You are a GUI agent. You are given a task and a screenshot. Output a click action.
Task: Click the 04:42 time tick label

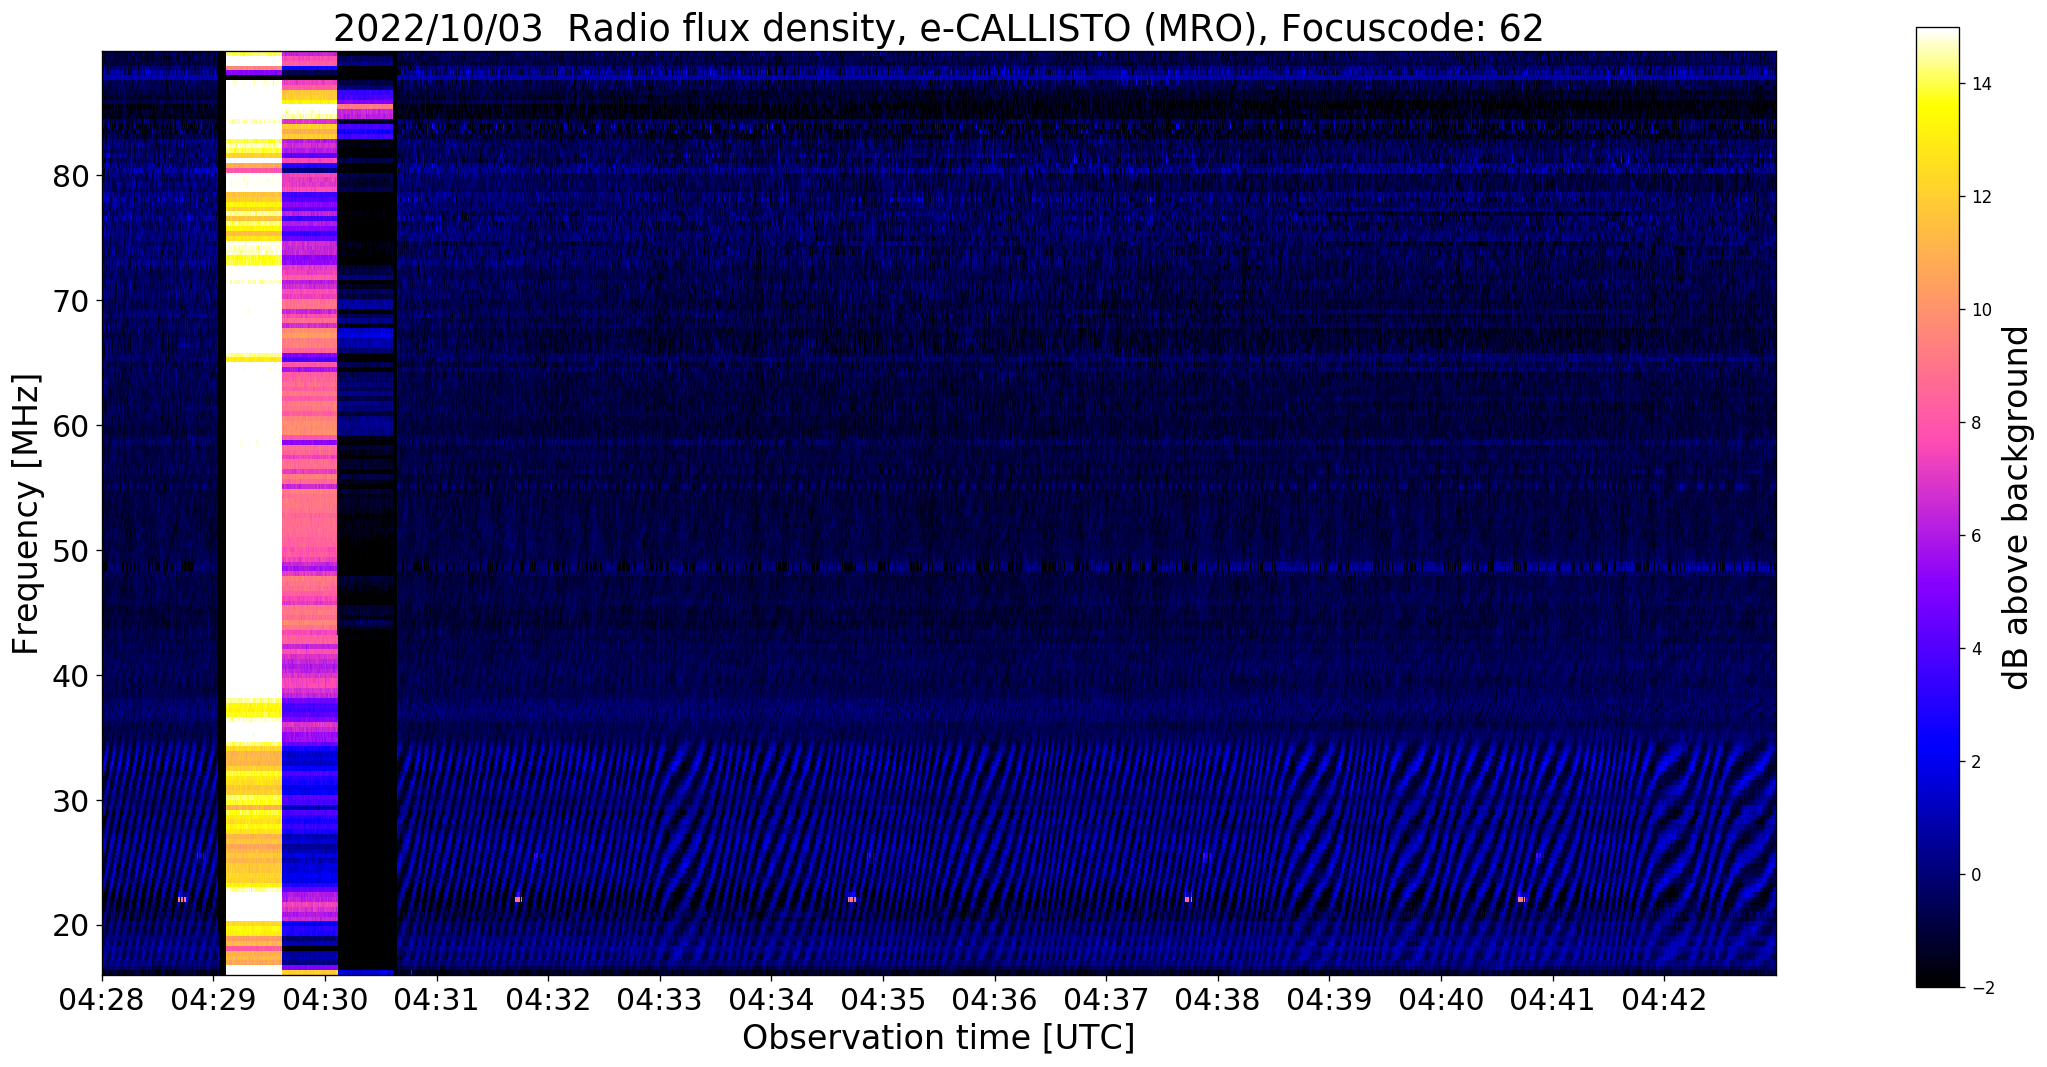[x=1664, y=999]
